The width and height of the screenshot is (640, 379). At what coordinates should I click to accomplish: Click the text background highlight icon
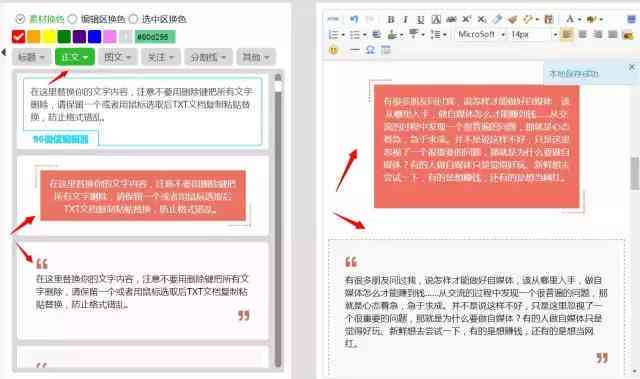tap(590, 19)
